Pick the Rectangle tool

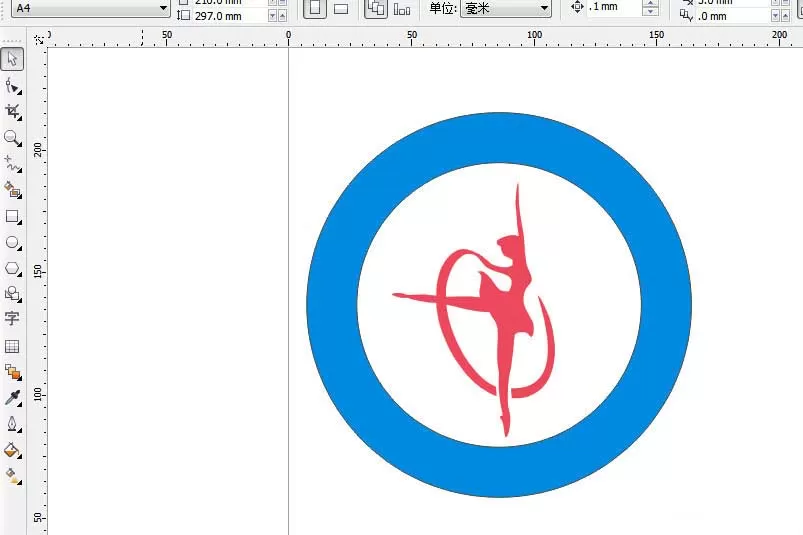pyautogui.click(x=12, y=216)
